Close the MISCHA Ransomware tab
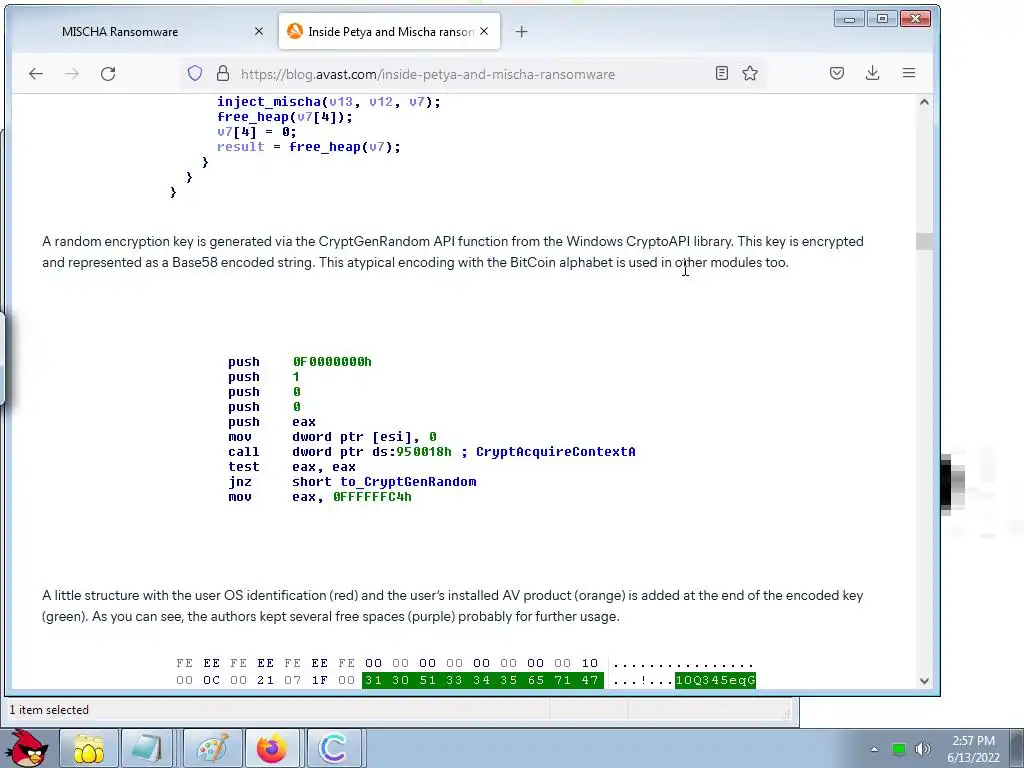 (x=259, y=31)
